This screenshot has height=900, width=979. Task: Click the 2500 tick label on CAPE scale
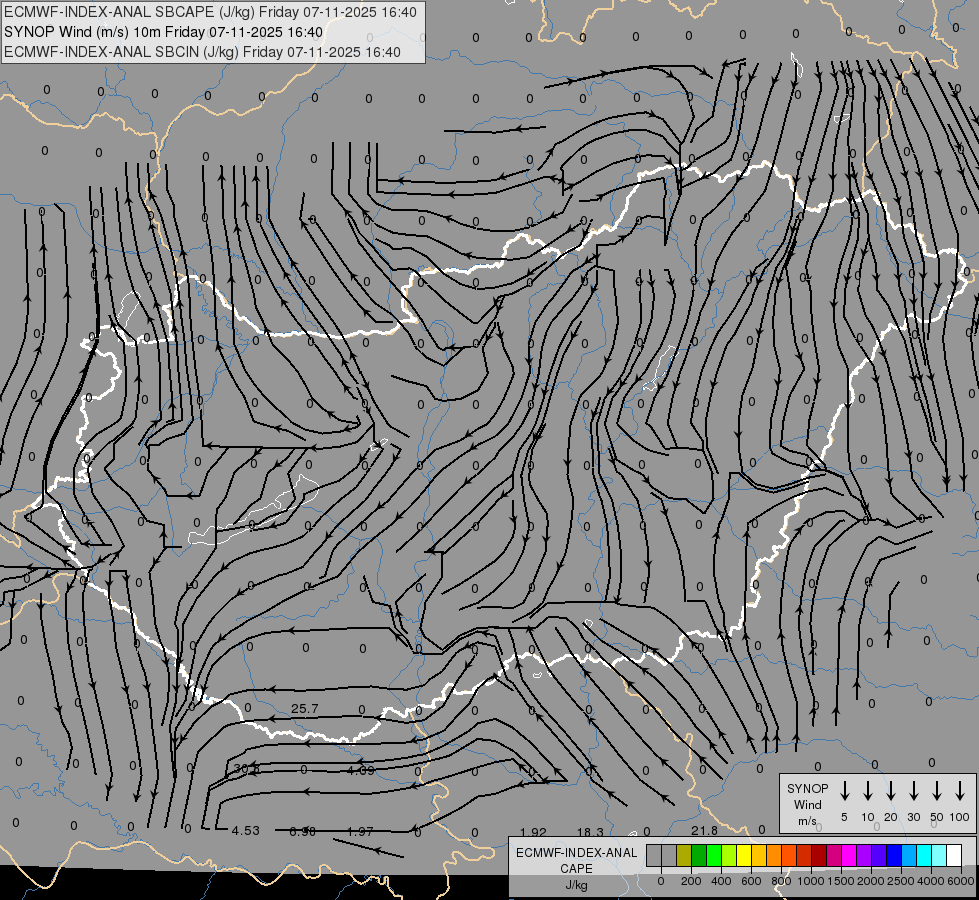(901, 881)
